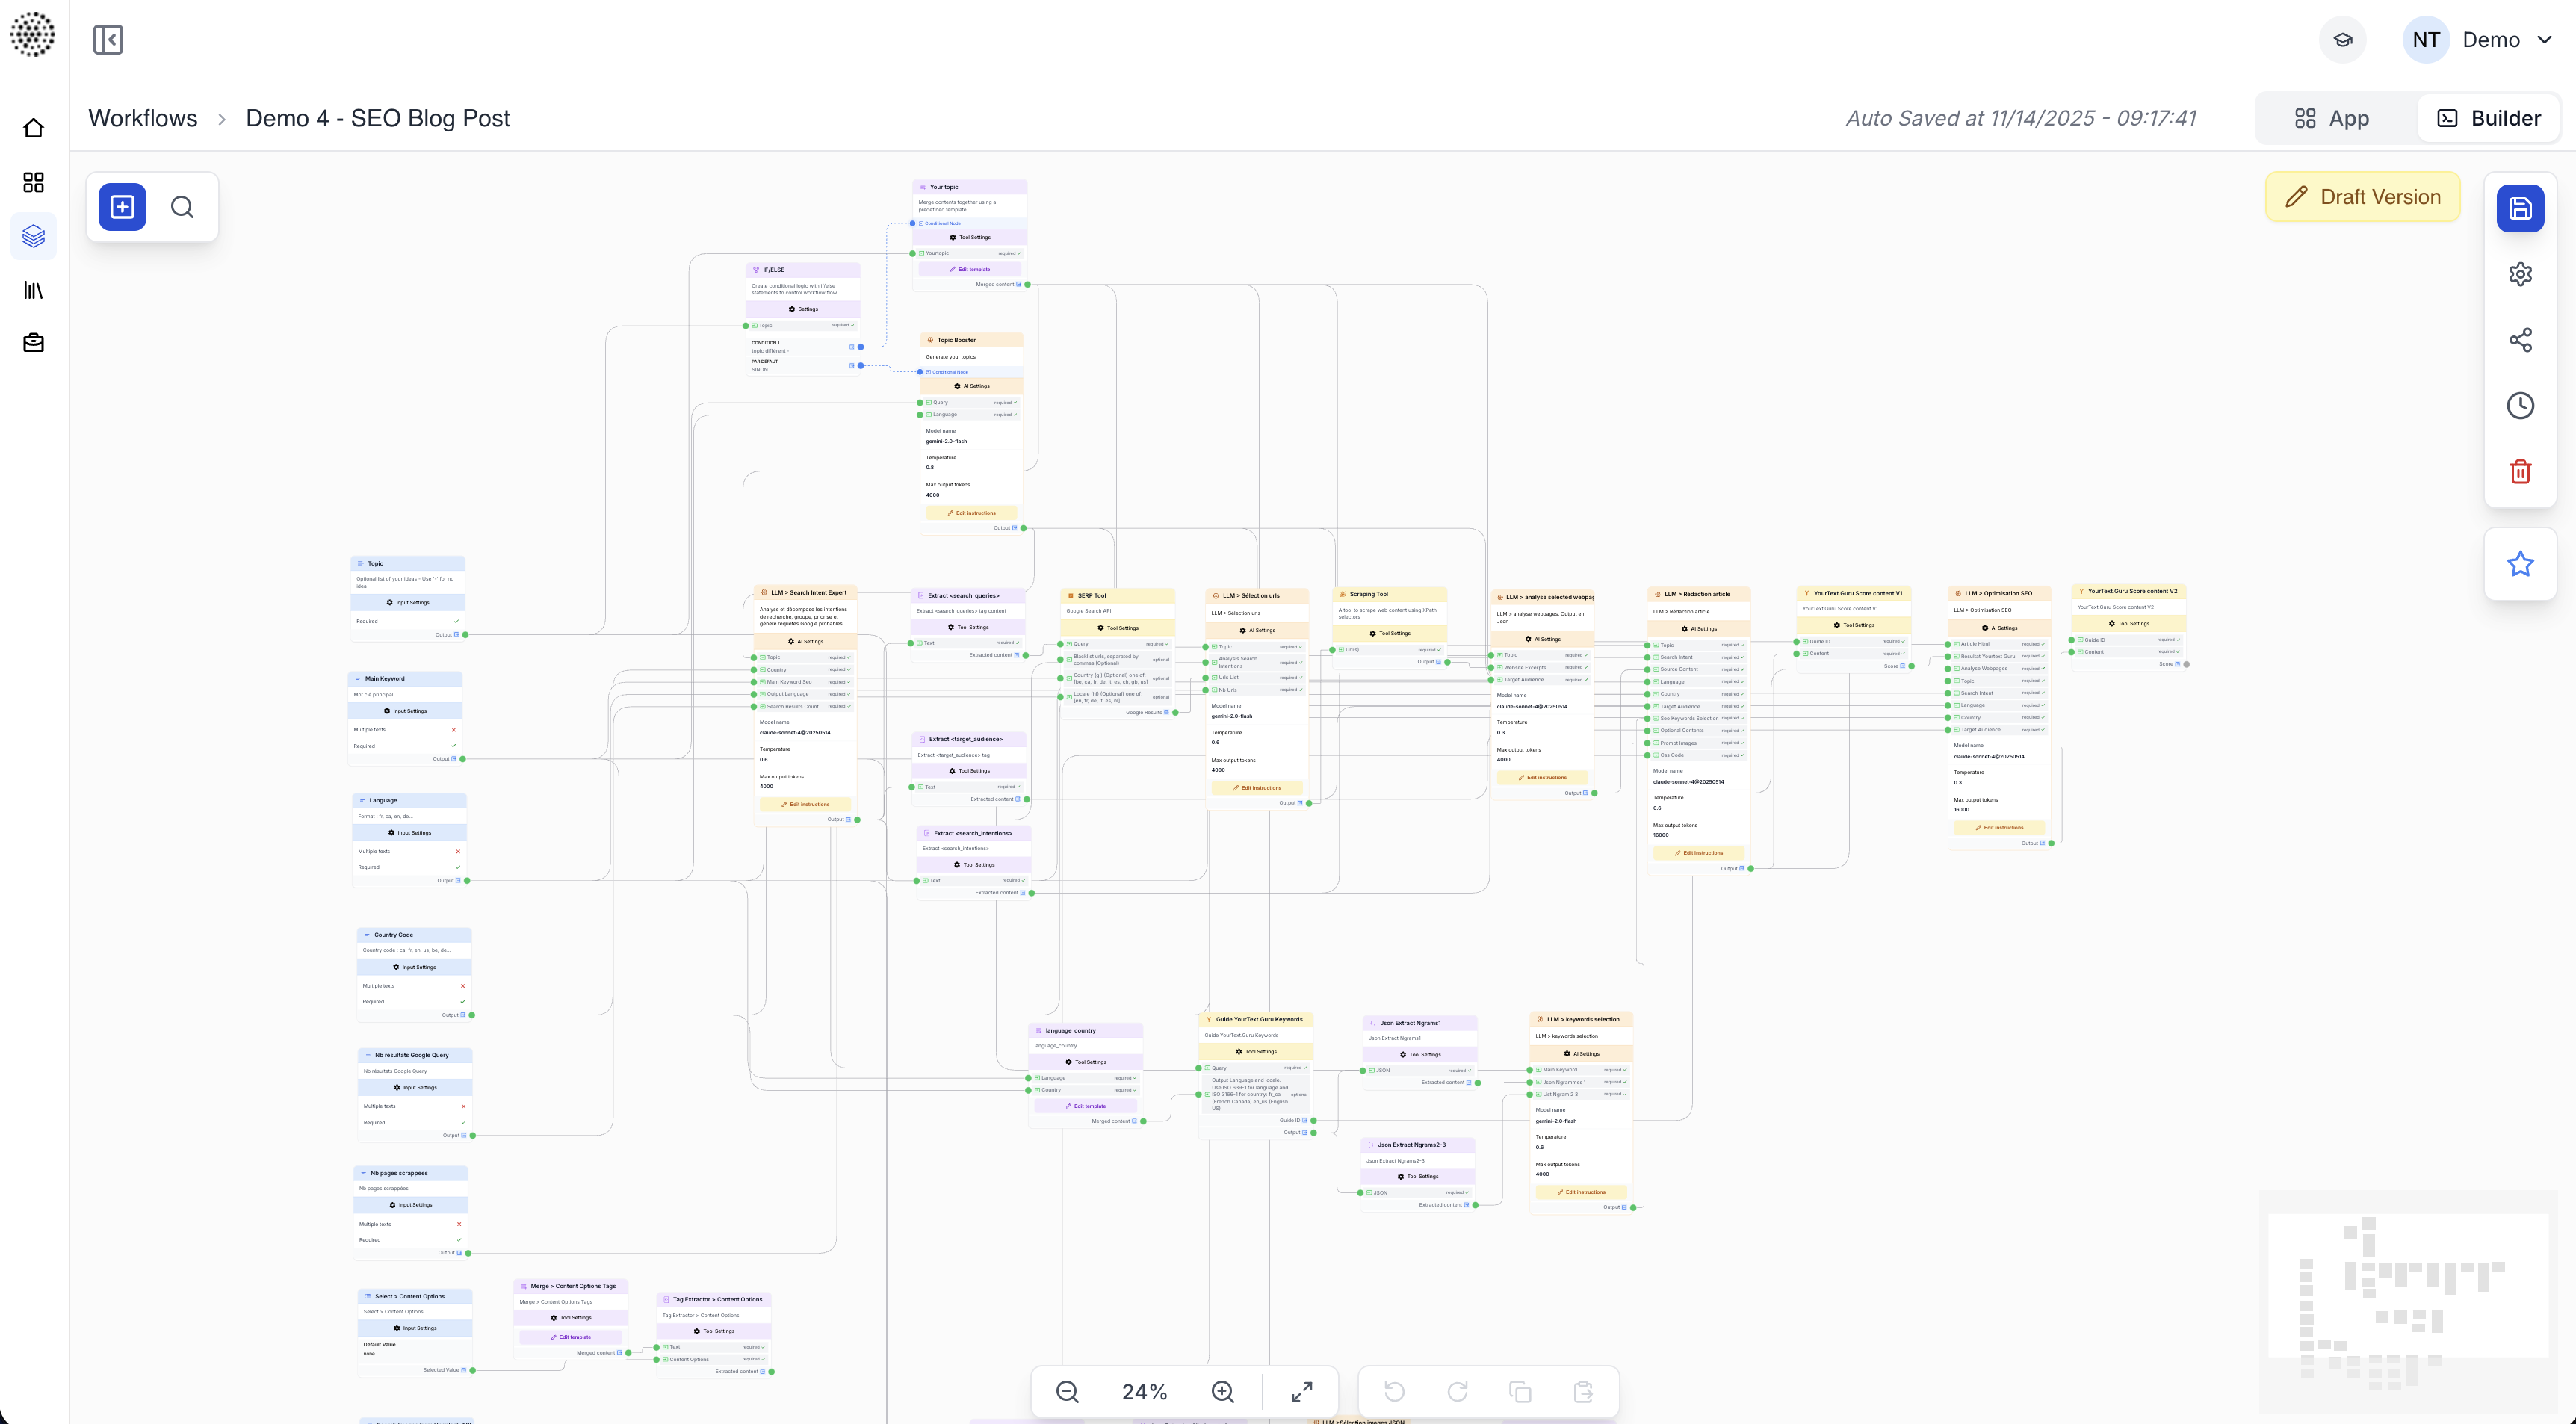Click the workflow minimap overview

pos(2405,1300)
